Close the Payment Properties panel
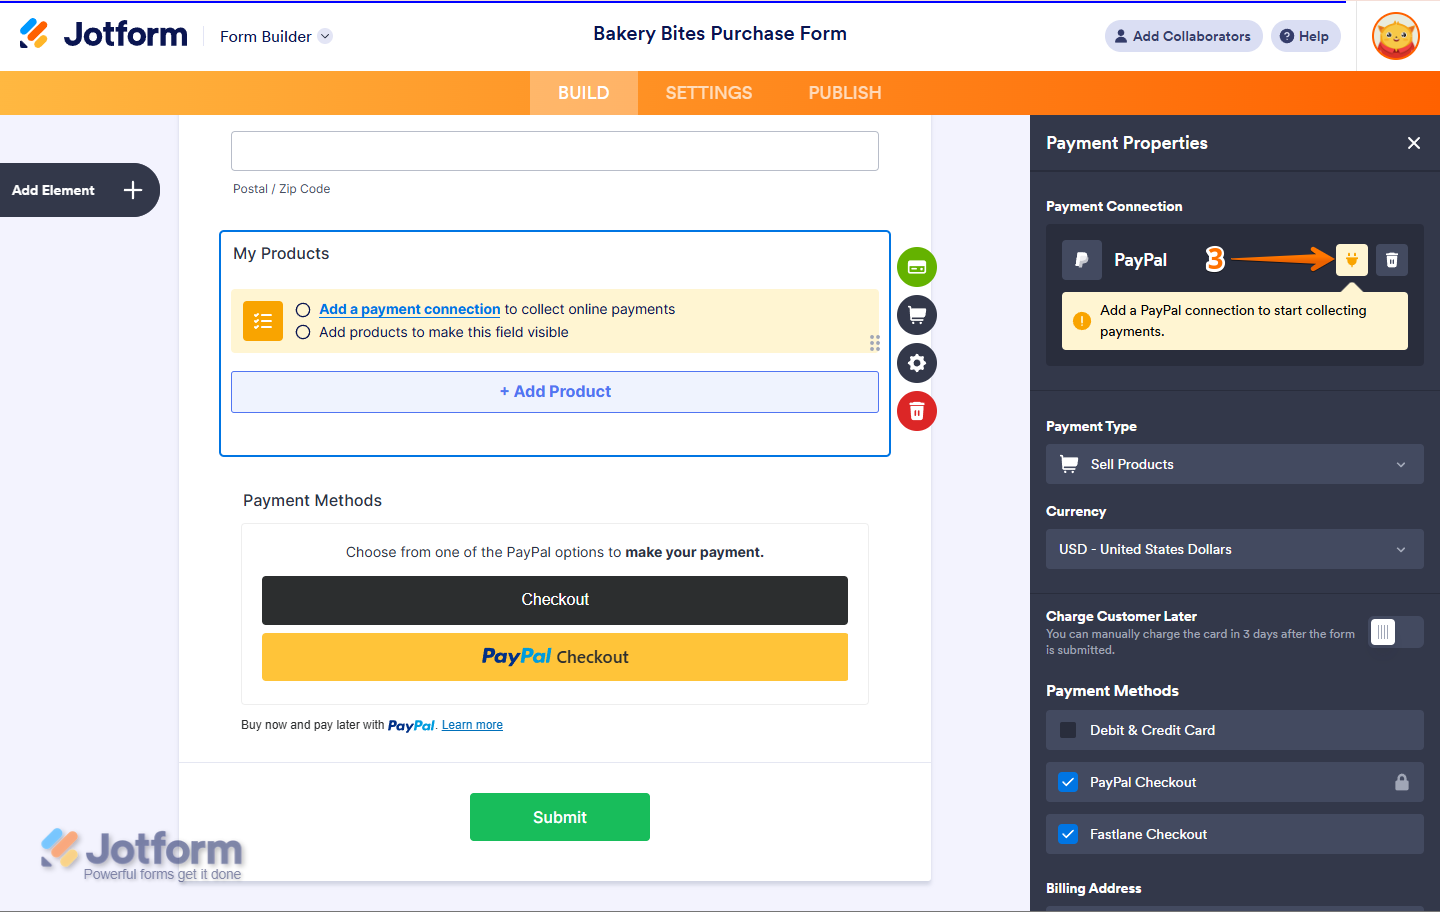1440x912 pixels. (x=1414, y=143)
